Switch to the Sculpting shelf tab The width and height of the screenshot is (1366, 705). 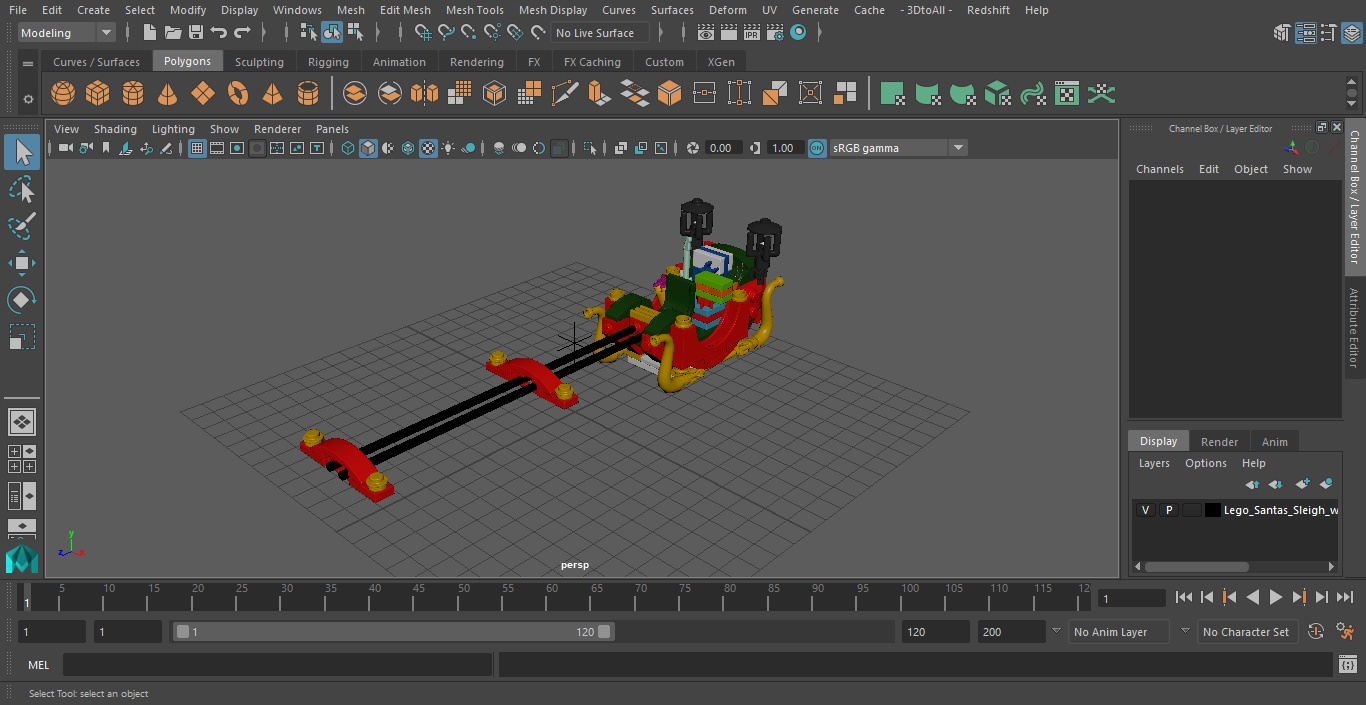(259, 62)
